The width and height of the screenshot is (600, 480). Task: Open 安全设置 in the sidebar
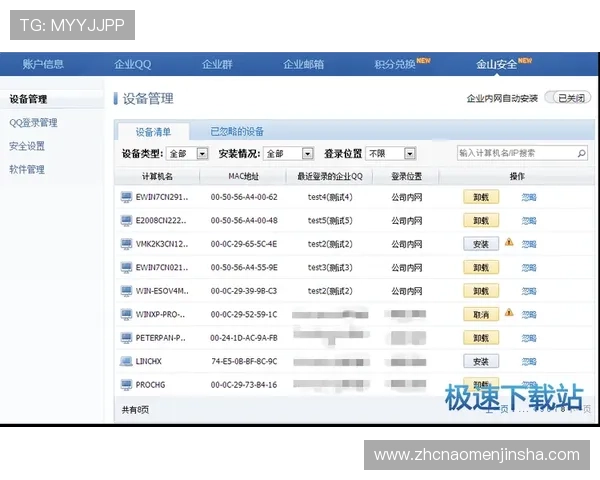[x=27, y=146]
